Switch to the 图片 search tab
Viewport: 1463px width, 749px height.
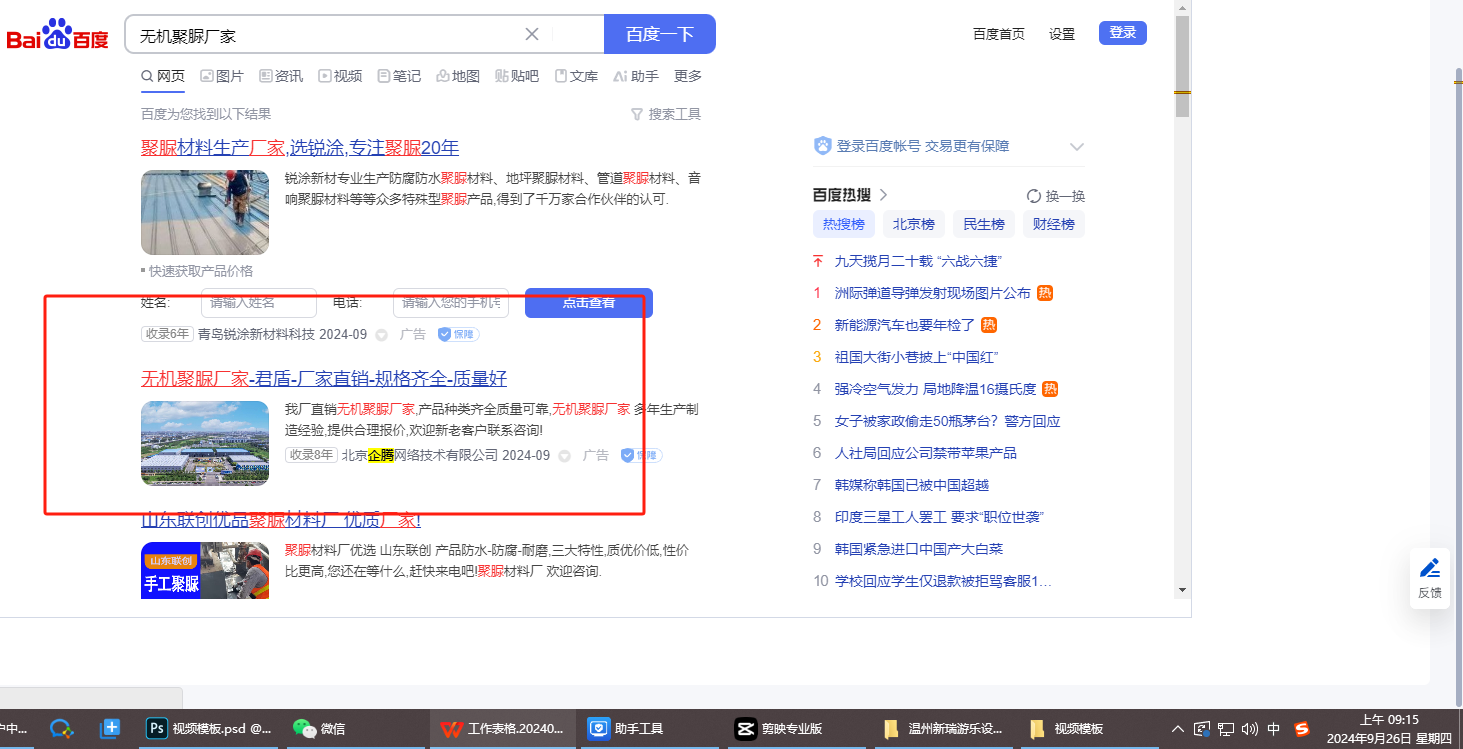click(x=221, y=76)
